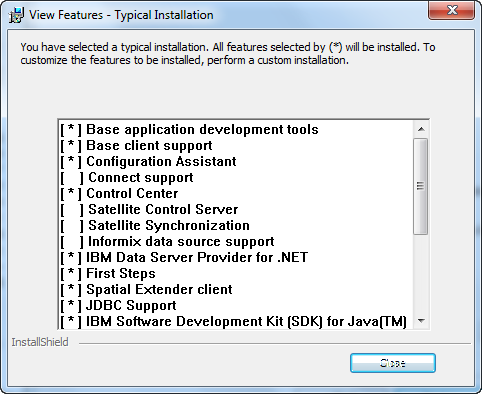
Task: Click the scrollbar down arrow
Action: point(421,321)
